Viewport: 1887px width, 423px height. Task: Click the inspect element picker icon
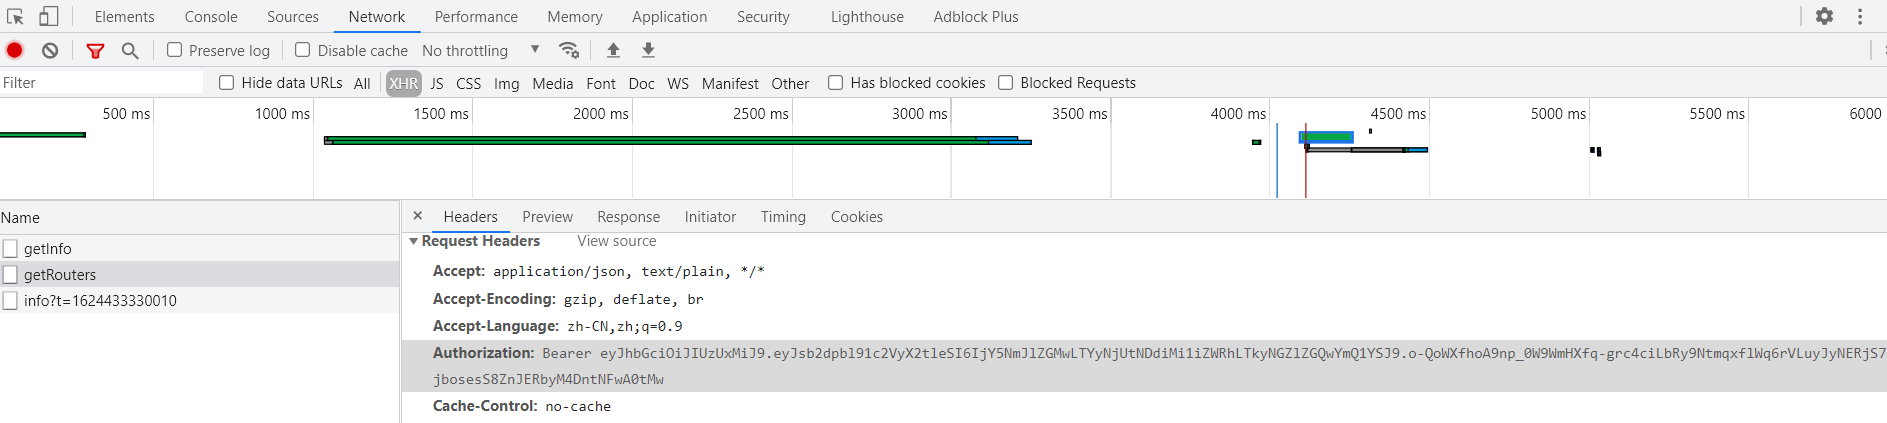(x=15, y=16)
